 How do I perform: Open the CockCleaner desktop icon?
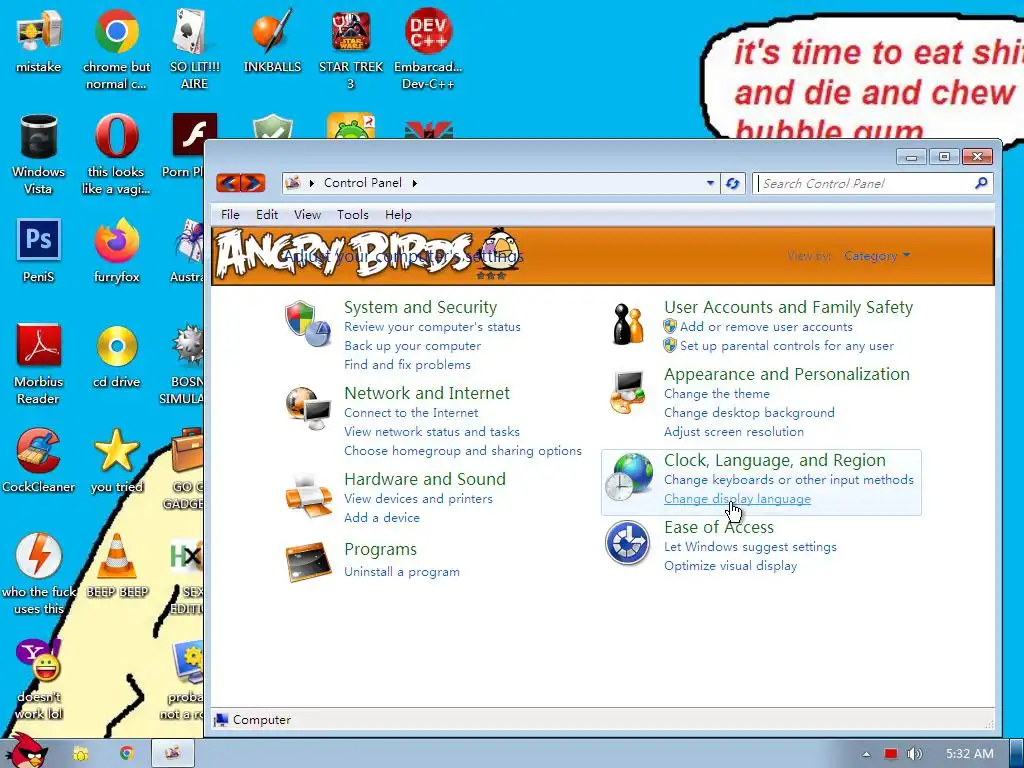(x=39, y=460)
